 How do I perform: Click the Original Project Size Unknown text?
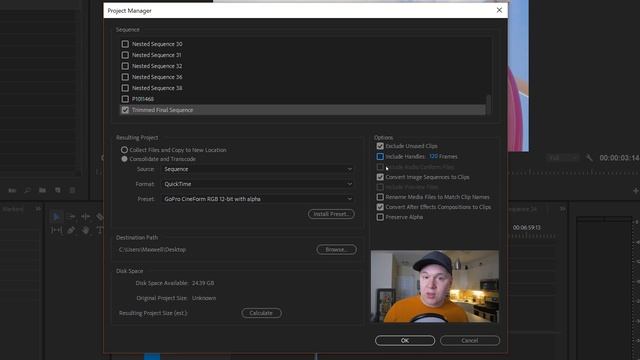[176, 298]
